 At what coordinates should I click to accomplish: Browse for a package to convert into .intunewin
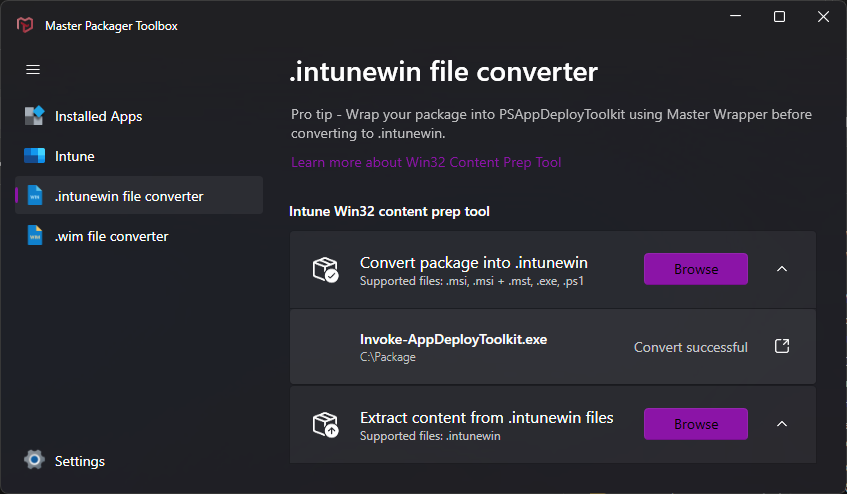696,269
